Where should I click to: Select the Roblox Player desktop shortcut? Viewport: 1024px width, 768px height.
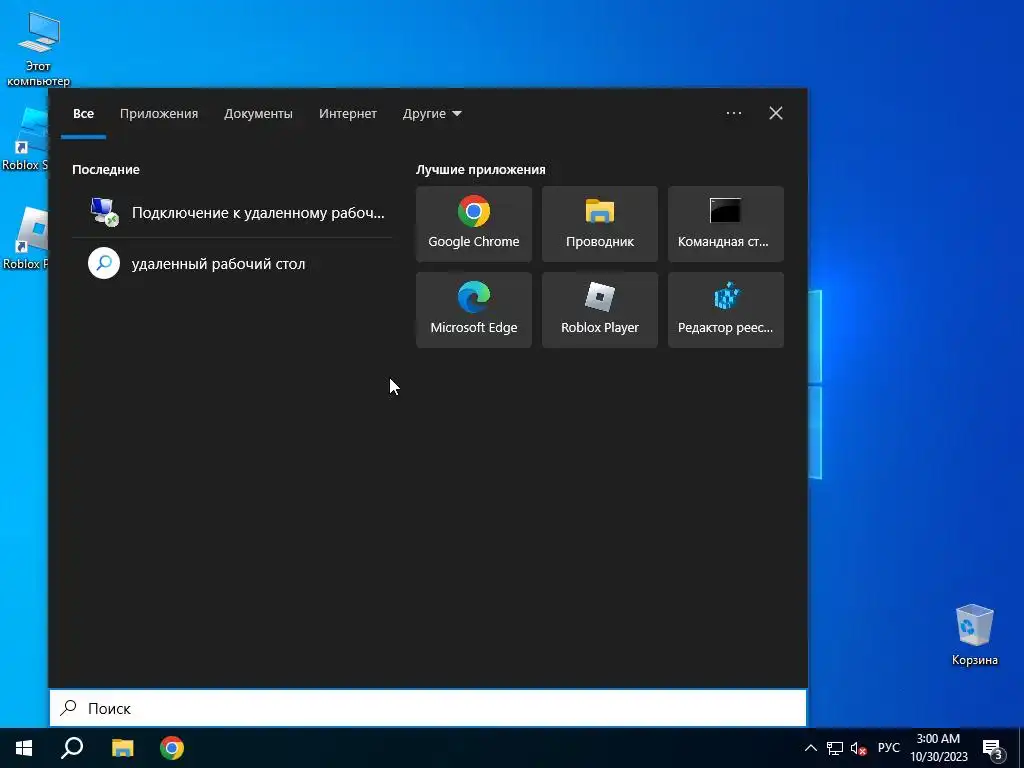point(25,238)
